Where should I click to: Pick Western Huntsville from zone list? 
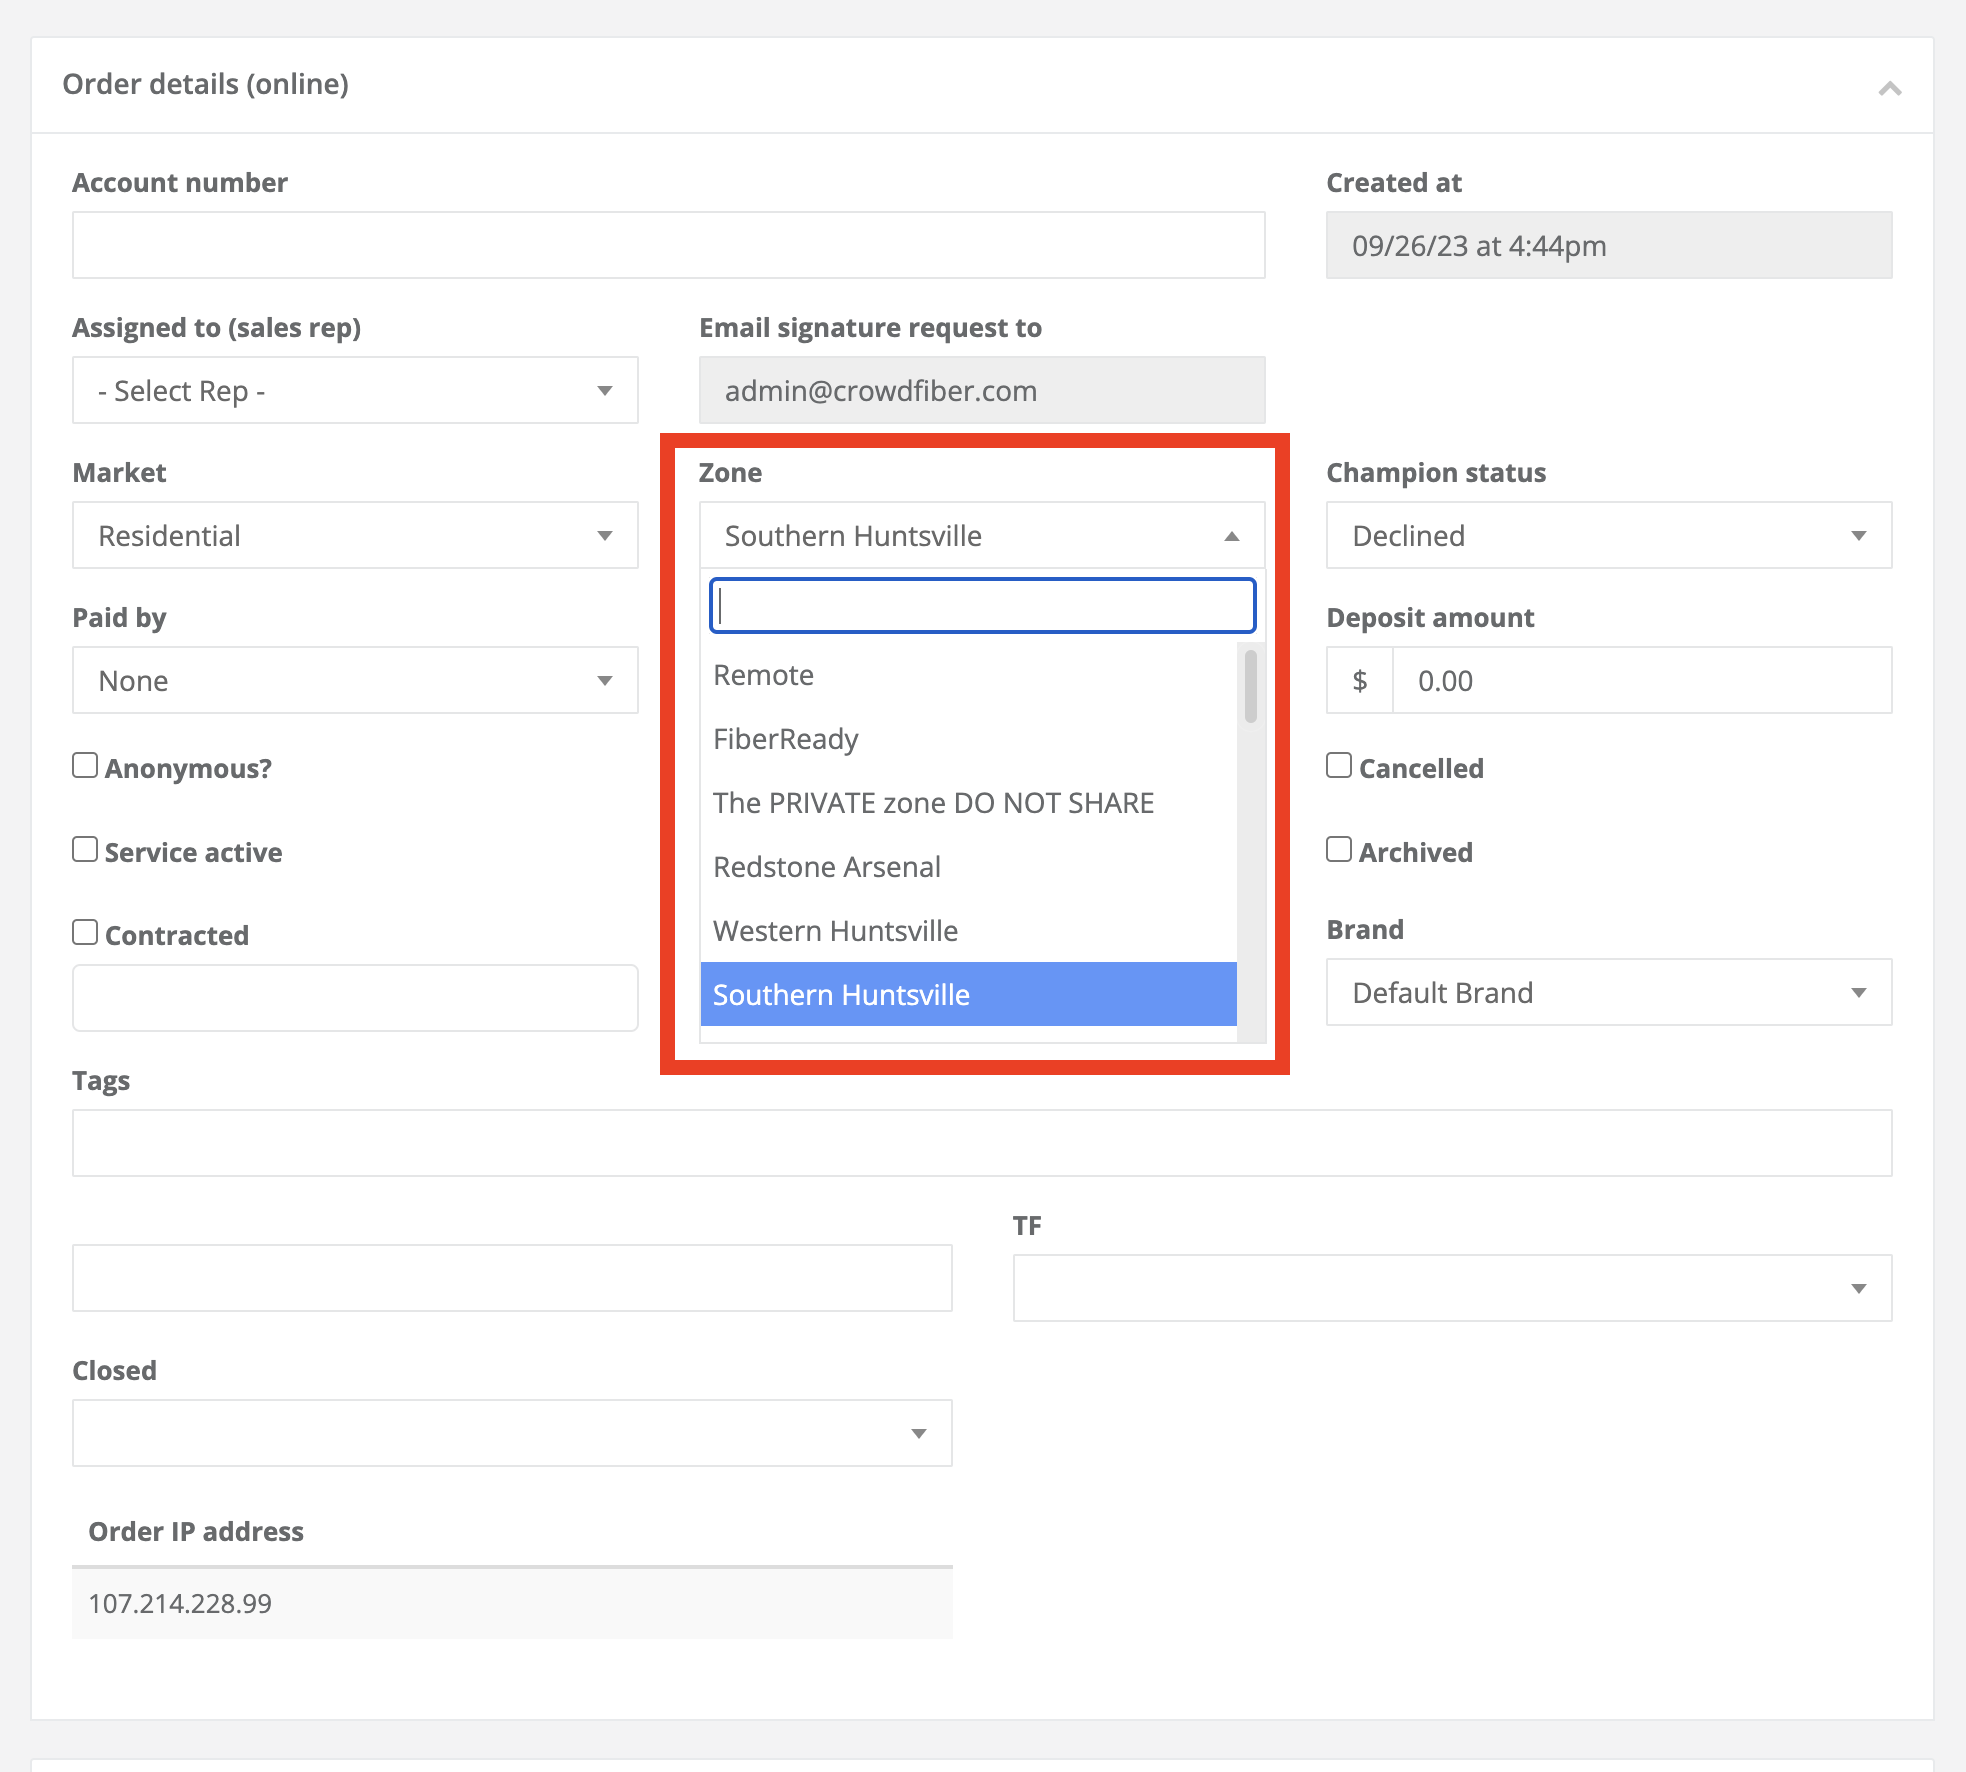tap(835, 931)
